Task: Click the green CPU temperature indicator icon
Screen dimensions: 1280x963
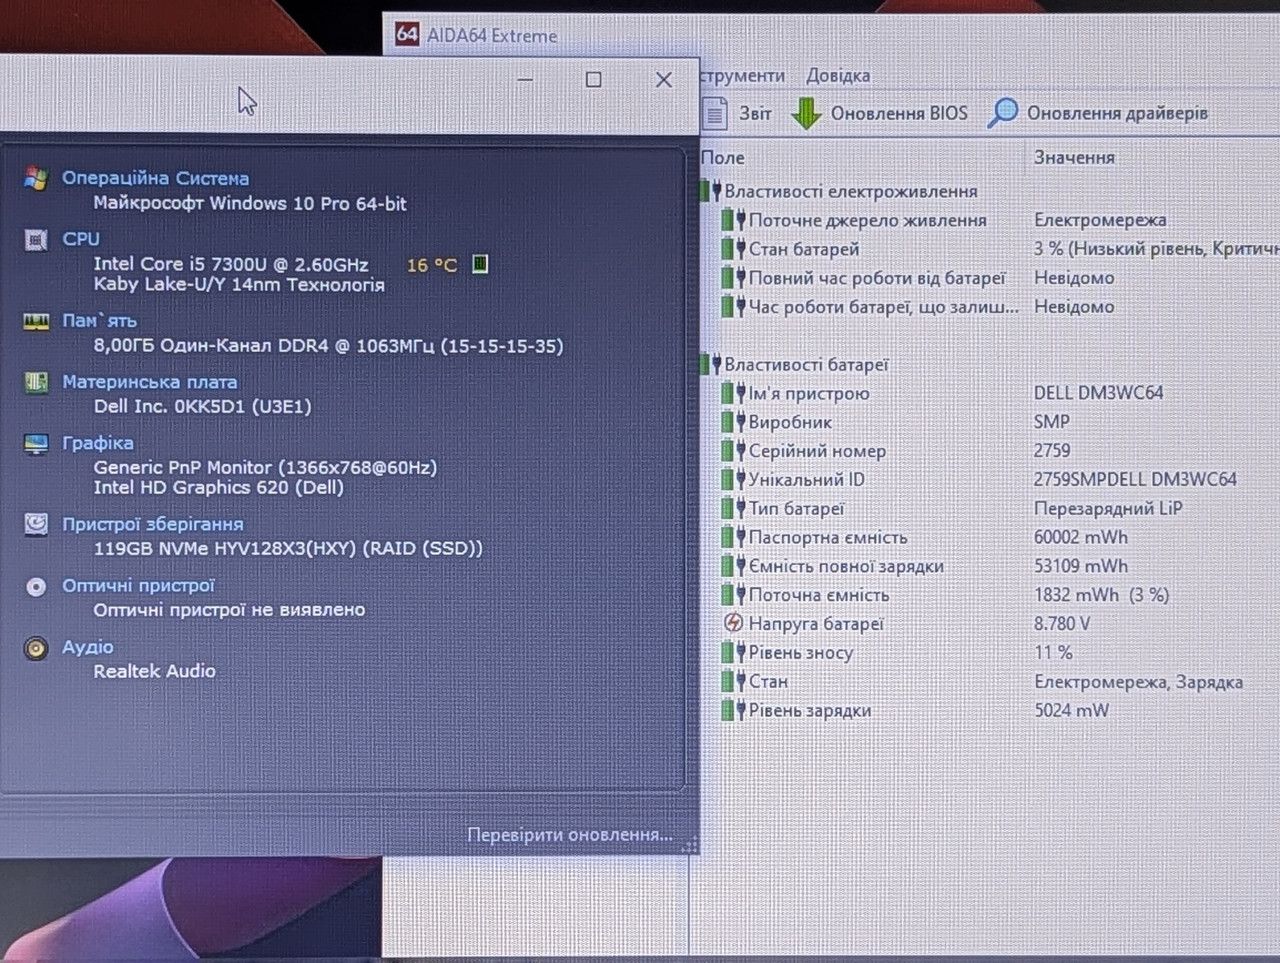Action: pos(480,264)
